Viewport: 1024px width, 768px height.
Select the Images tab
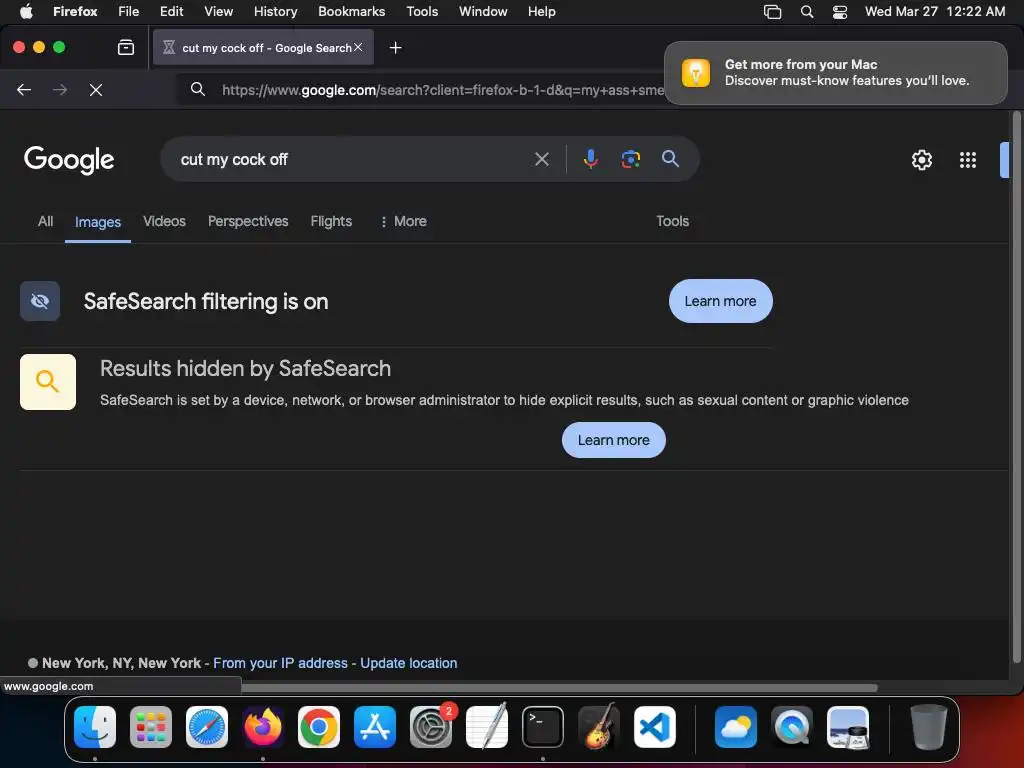coord(98,222)
